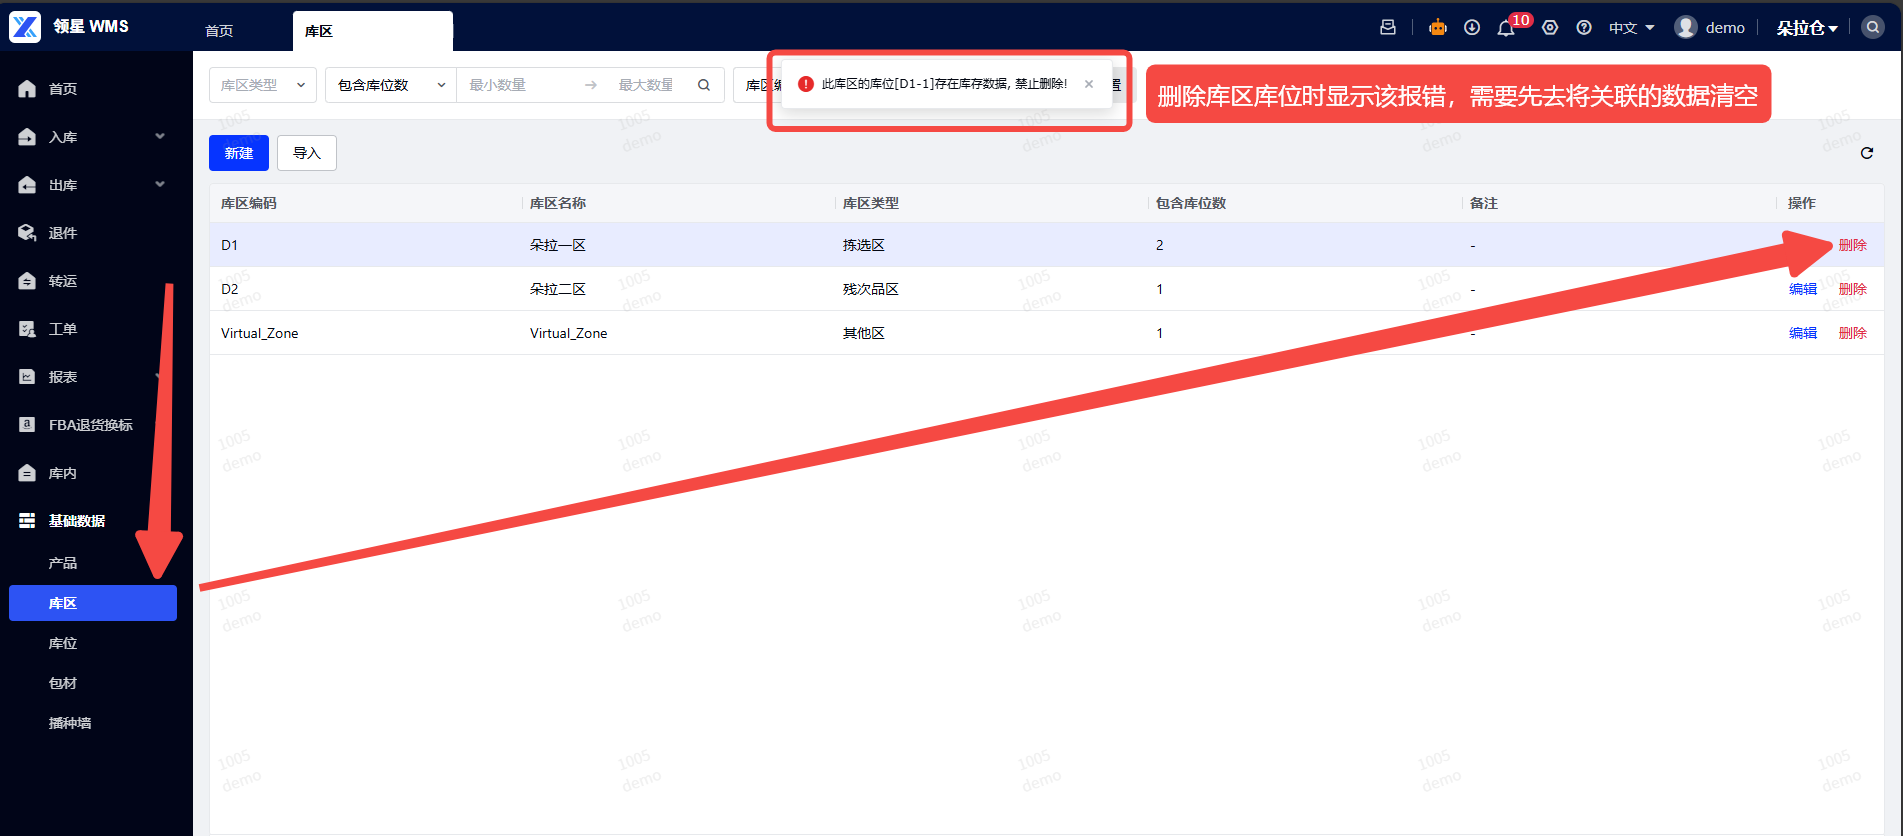This screenshot has height=836, width=1903.
Task: Click the 转运 transfer icon in sidebar
Action: [27, 281]
